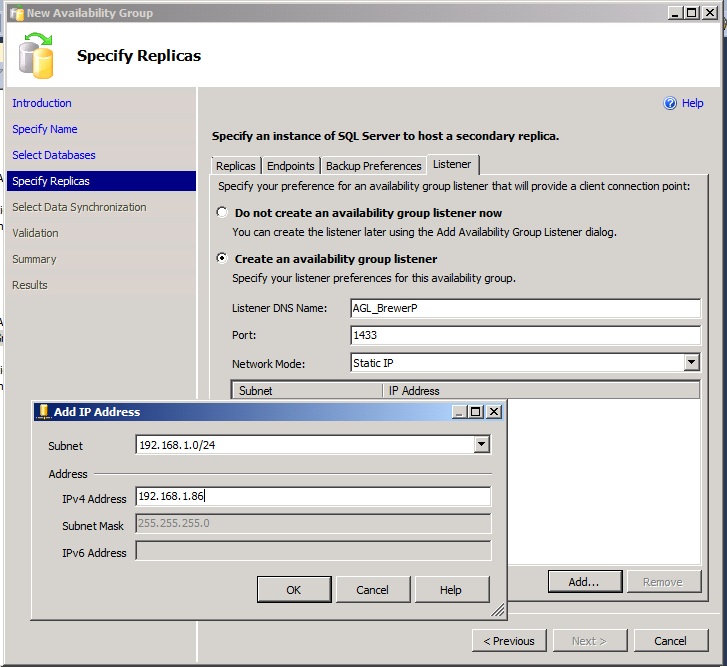Click the New Availability Group window icon
Screen dimensions: 727x667
click(x=16, y=13)
